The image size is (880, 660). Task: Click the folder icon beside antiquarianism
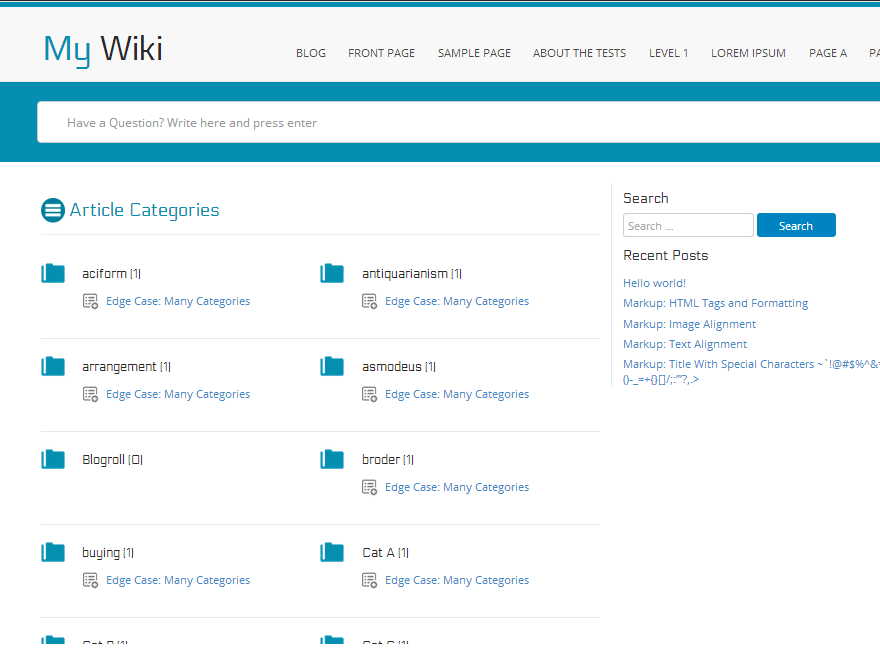point(332,273)
